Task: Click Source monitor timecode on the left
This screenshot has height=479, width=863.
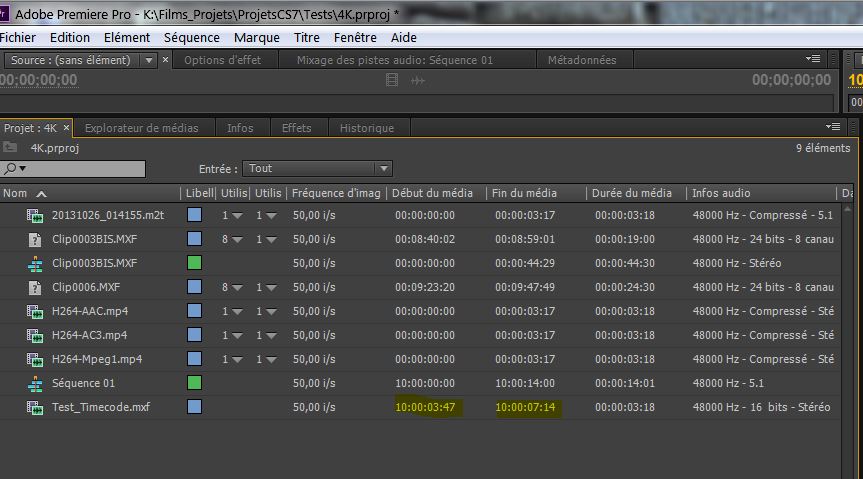Action: point(39,80)
